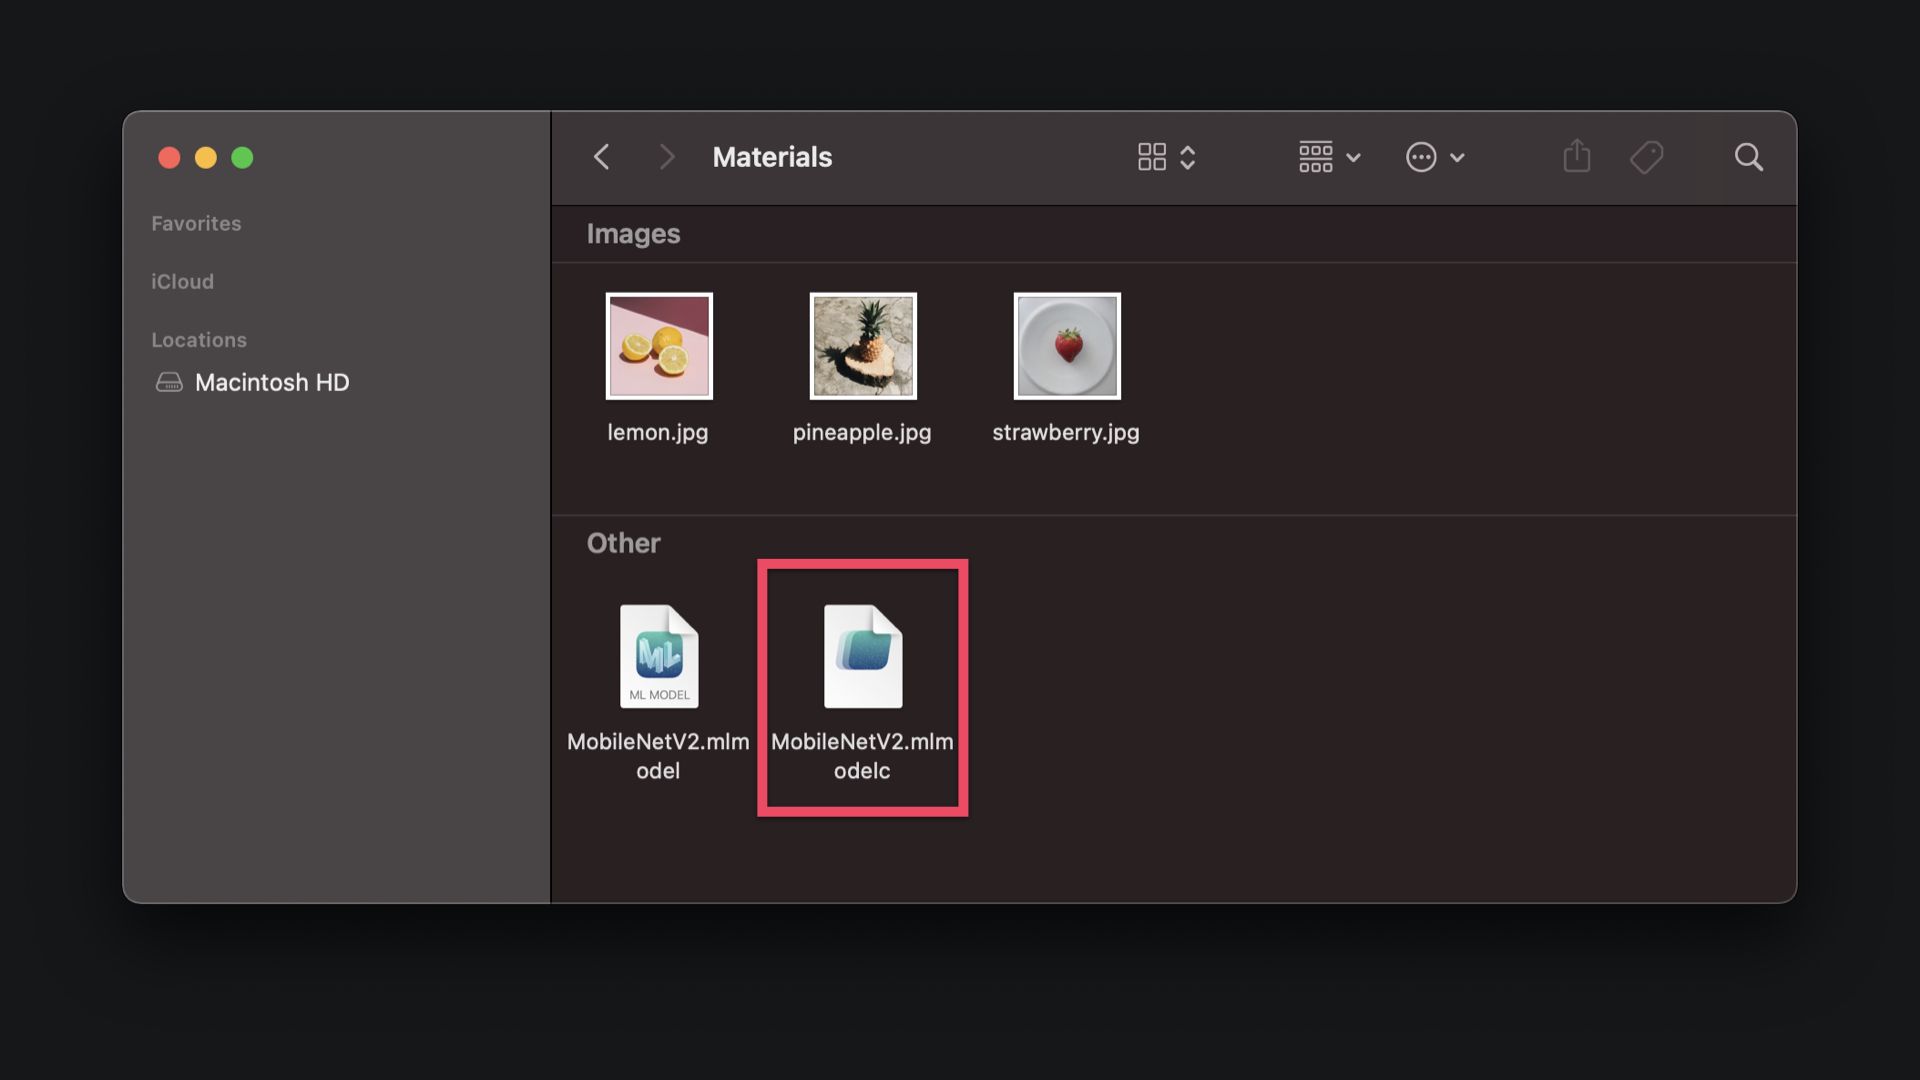Image resolution: width=1920 pixels, height=1080 pixels.
Task: Select the lemon.jpg thumbnail
Action: [659, 346]
